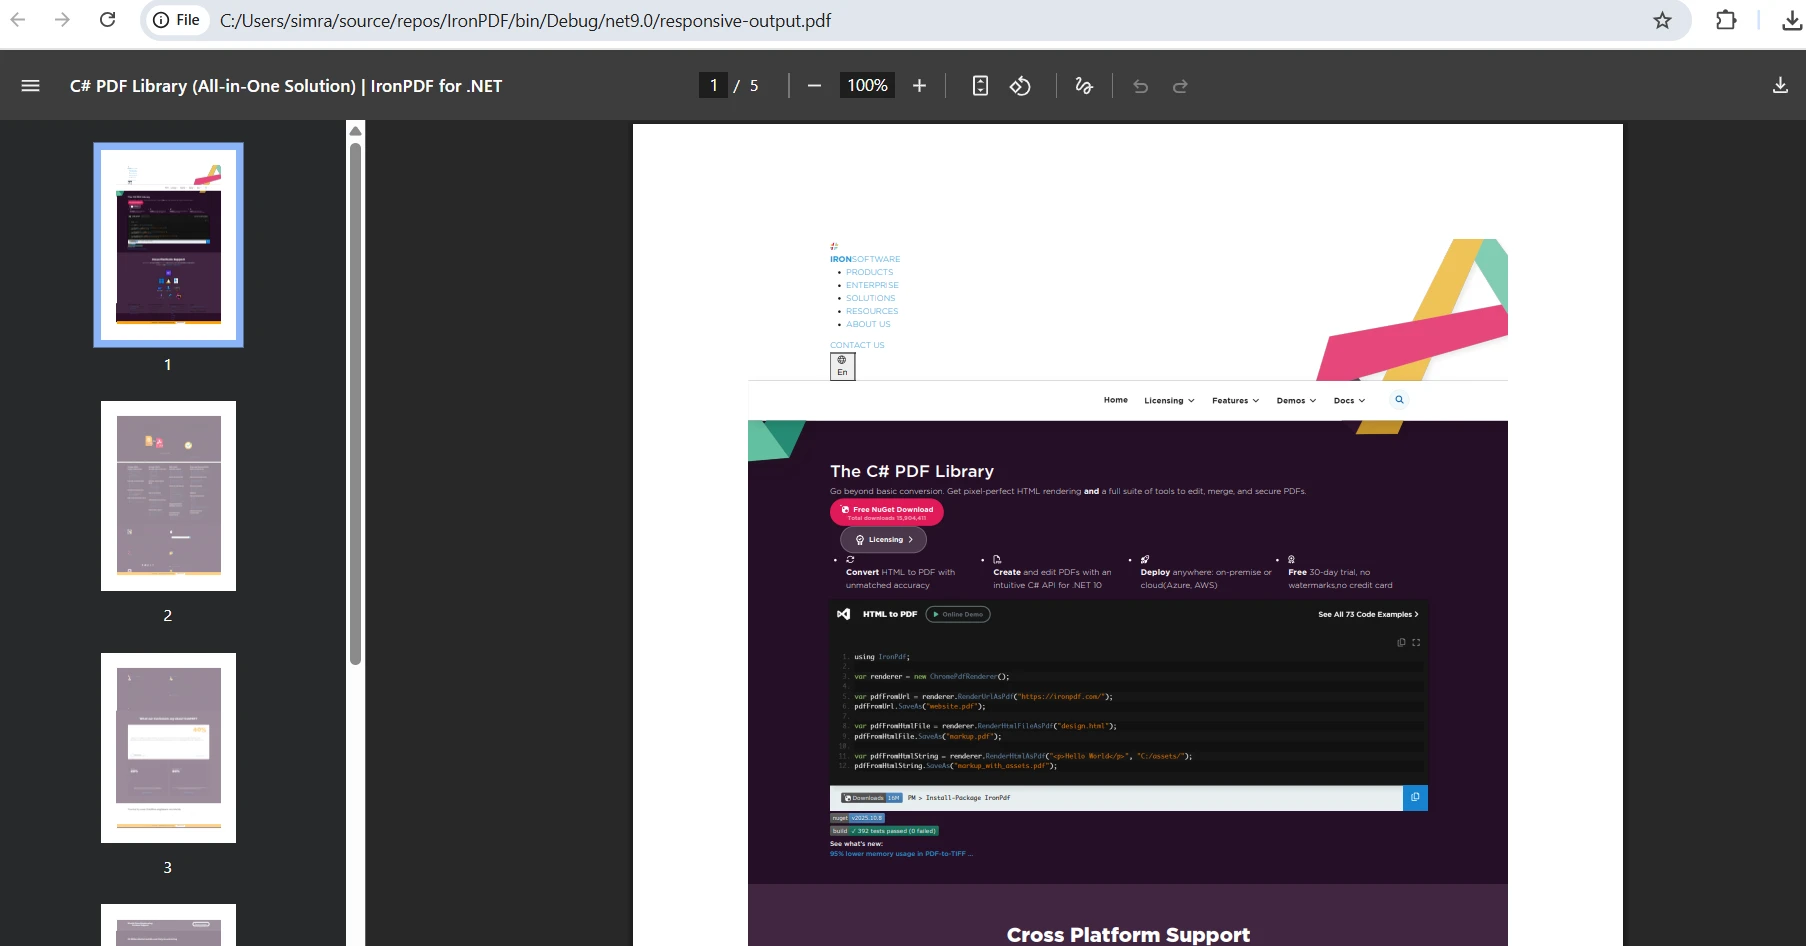Expand the Licensing dropdown in the nav
Viewport: 1806px width, 946px height.
tap(1168, 400)
